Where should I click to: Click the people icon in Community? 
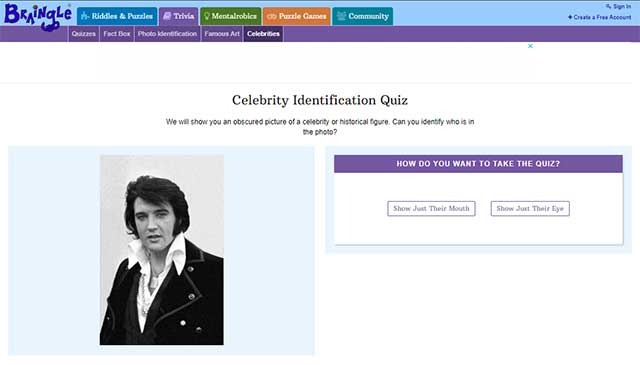point(341,16)
